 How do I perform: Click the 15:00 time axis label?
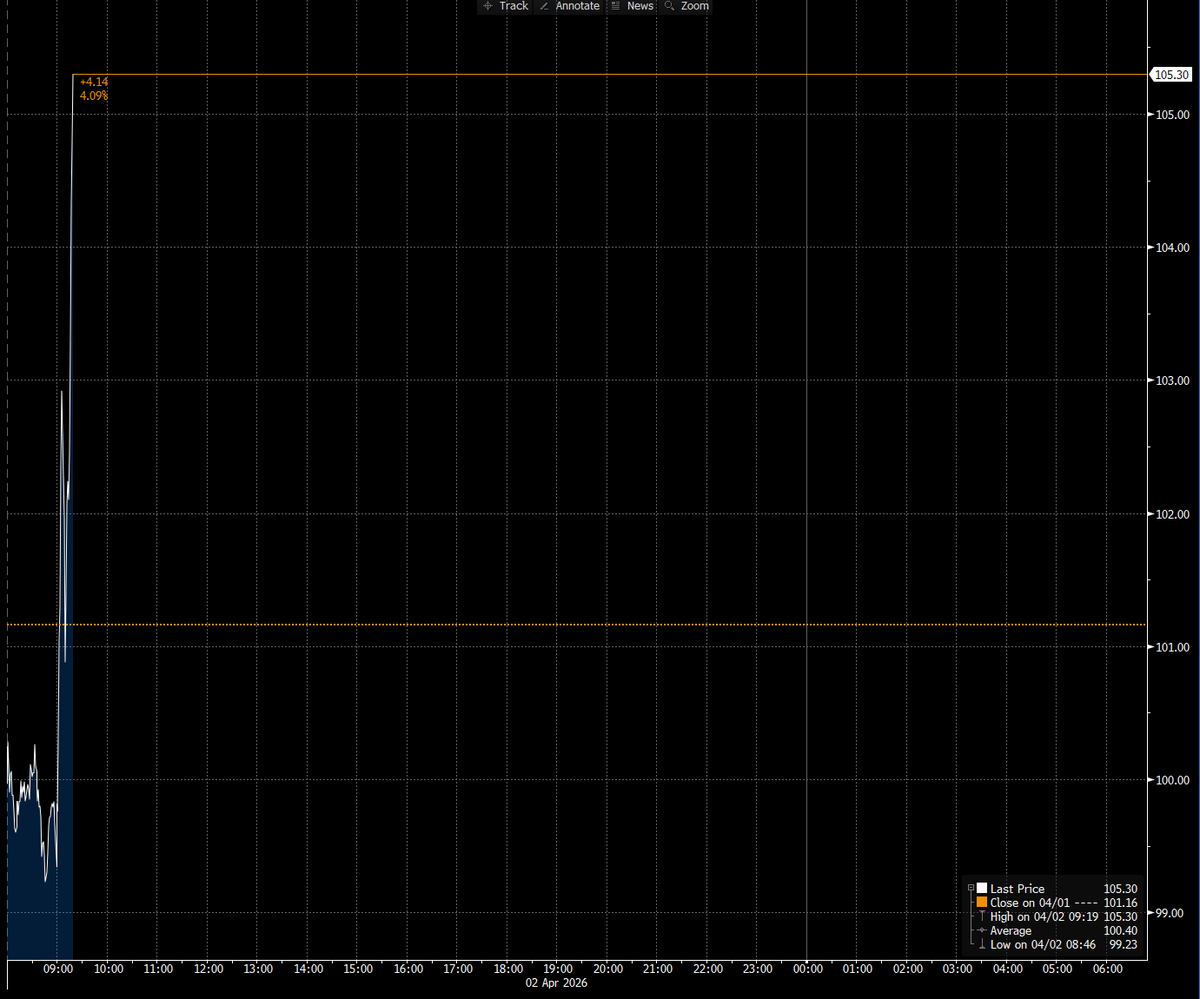[358, 968]
